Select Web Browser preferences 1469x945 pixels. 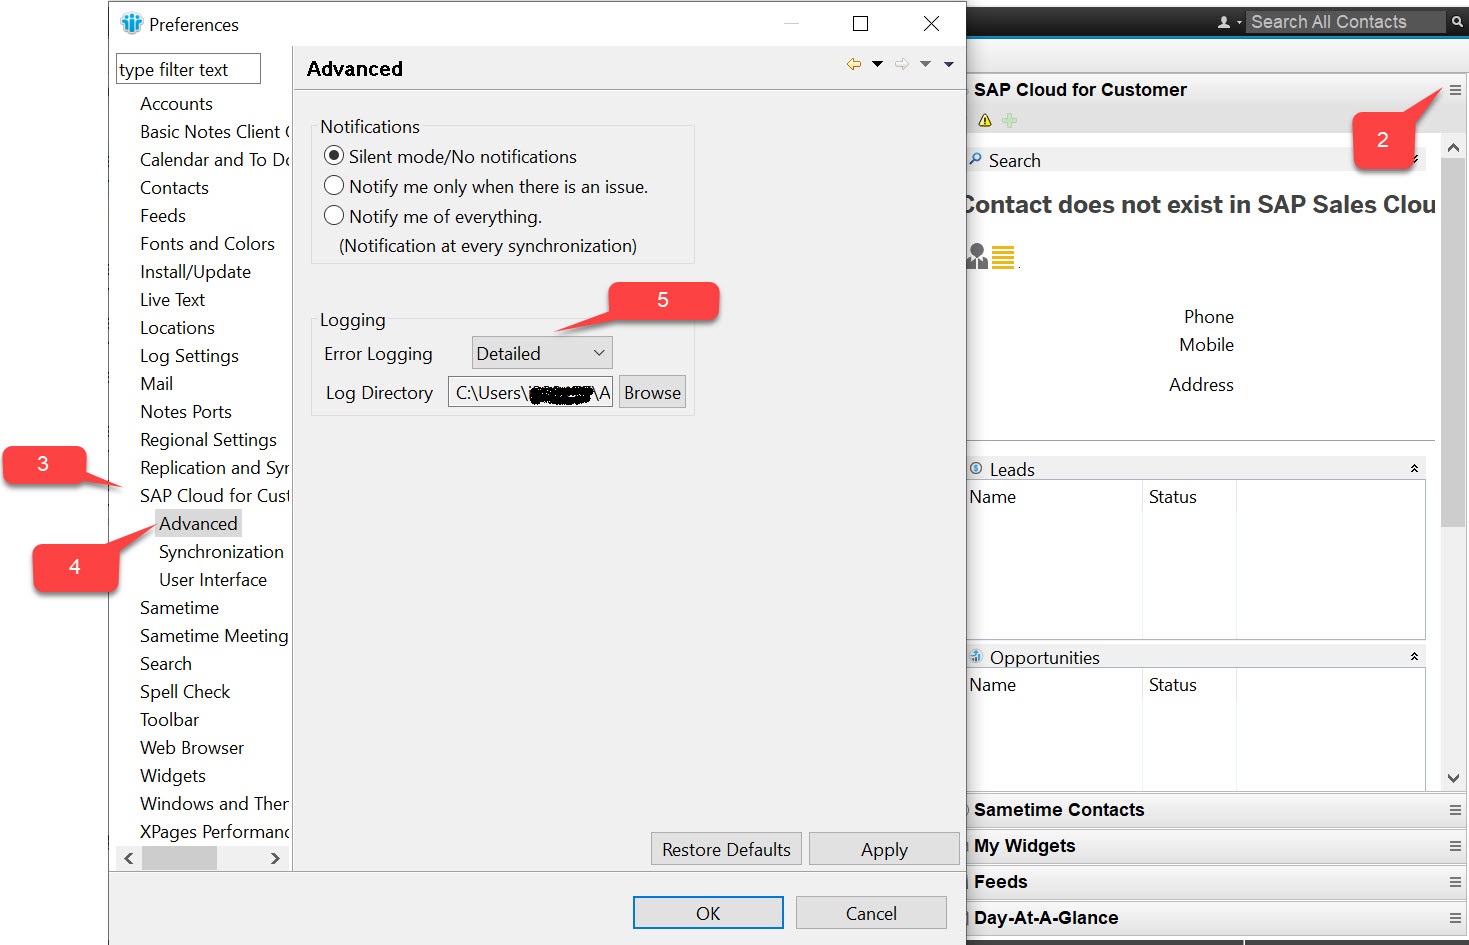coord(192,748)
